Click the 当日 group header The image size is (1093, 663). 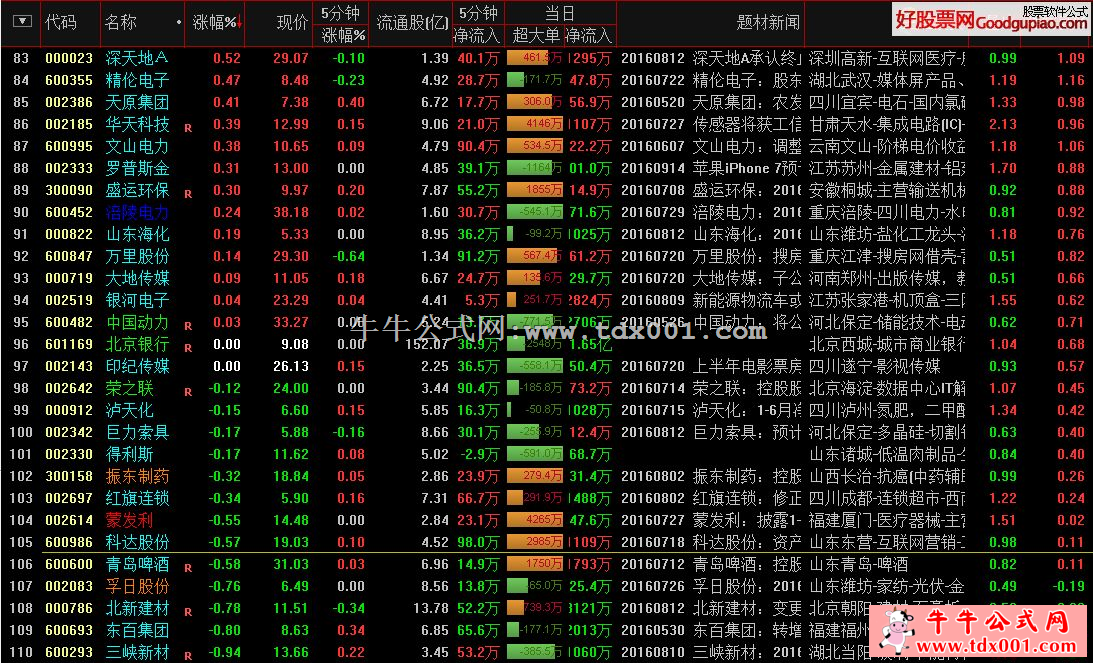(560, 13)
